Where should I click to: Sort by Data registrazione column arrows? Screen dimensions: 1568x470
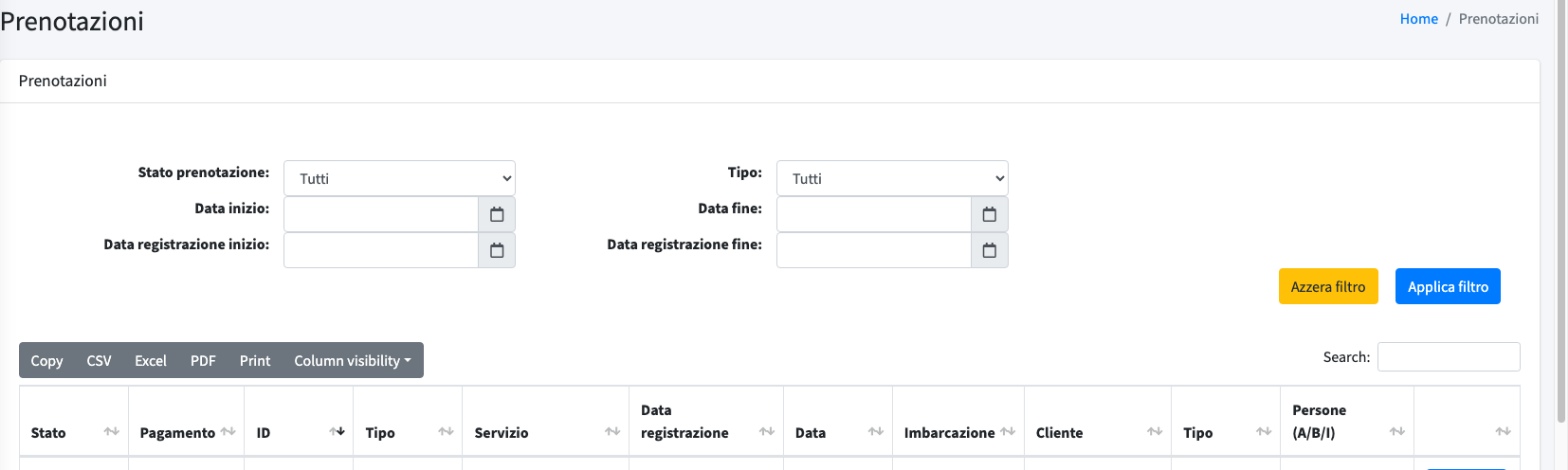[767, 432]
